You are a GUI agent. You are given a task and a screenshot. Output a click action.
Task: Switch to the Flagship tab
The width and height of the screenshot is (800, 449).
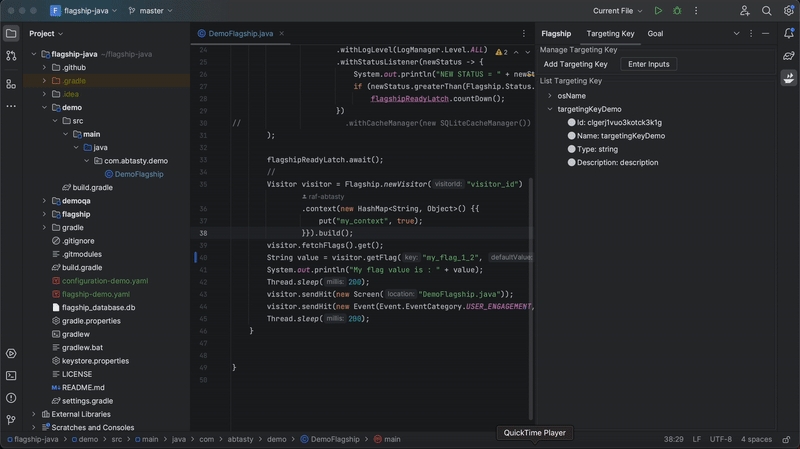coord(556,33)
